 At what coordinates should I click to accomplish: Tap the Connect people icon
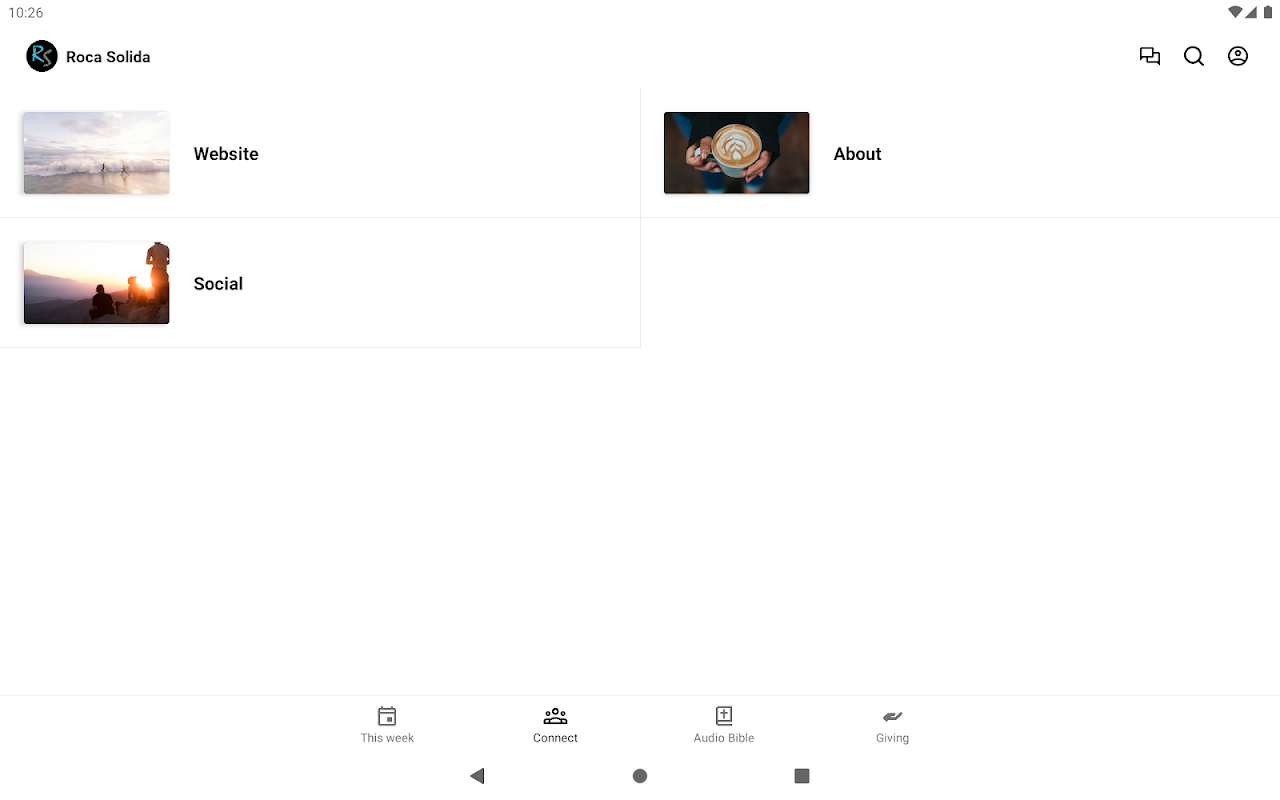(x=555, y=716)
